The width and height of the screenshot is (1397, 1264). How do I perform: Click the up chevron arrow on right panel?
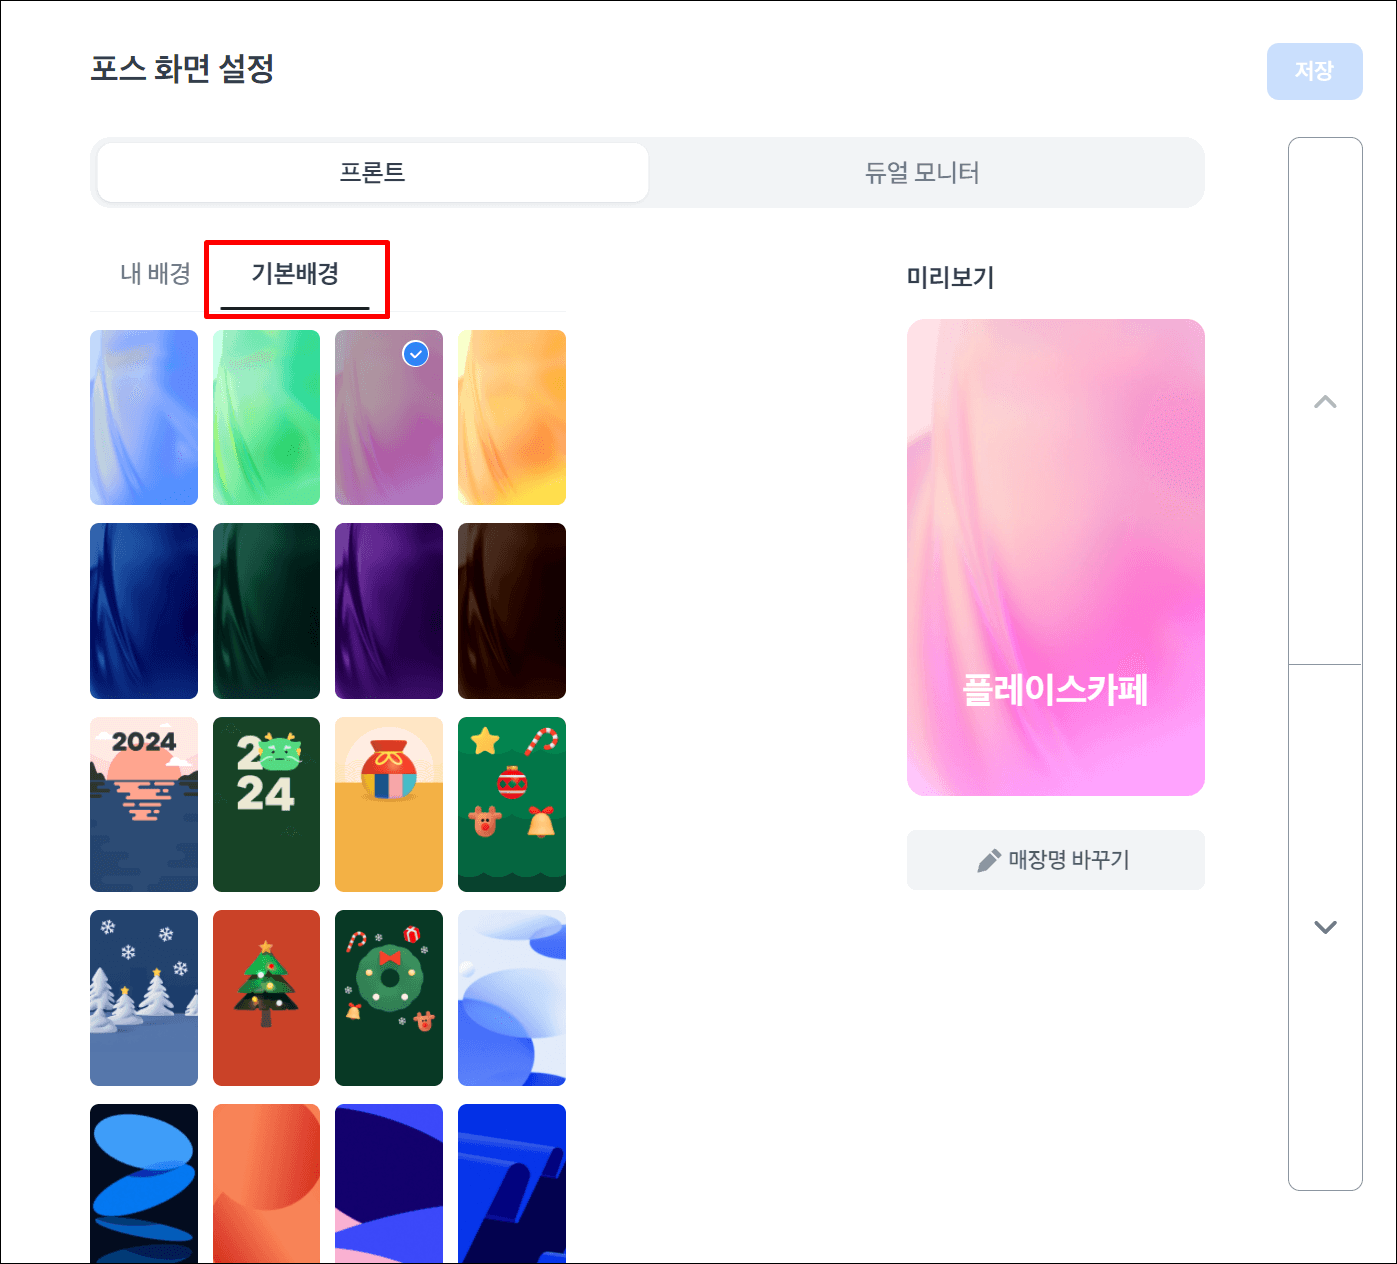click(x=1325, y=402)
